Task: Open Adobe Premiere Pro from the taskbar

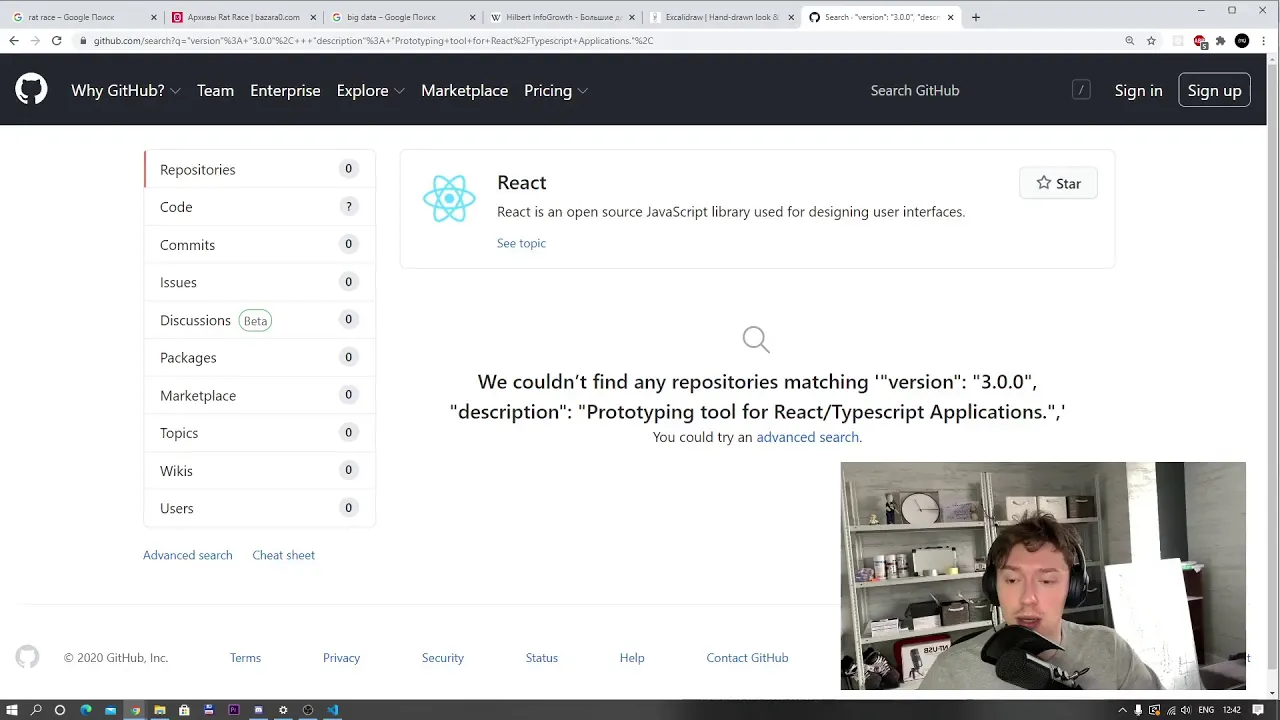Action: point(234,710)
